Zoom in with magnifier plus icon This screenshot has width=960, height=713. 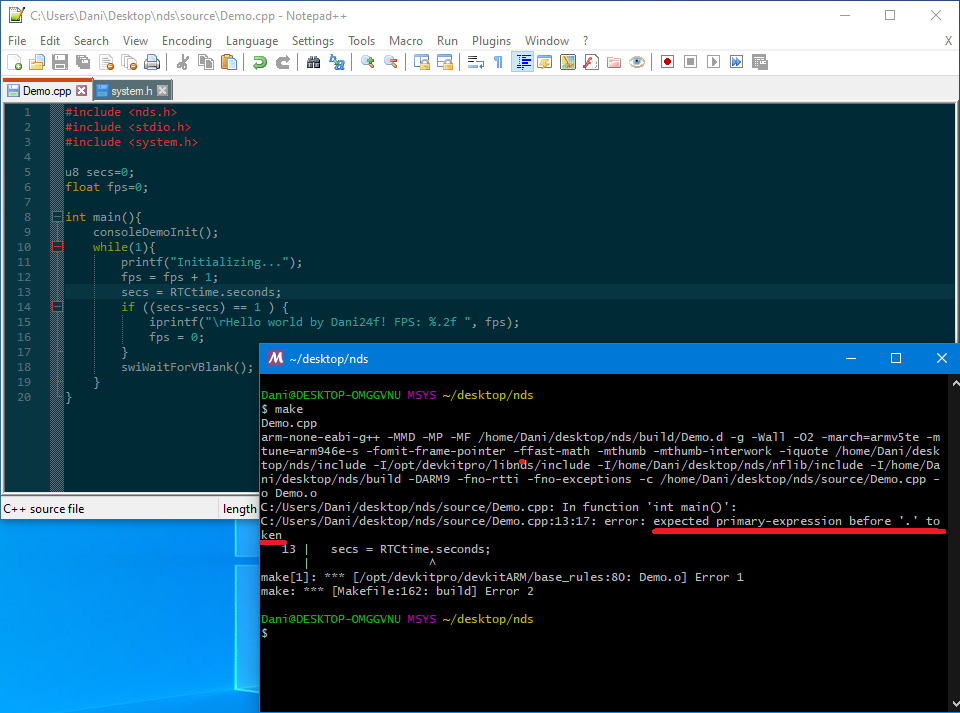coord(367,62)
